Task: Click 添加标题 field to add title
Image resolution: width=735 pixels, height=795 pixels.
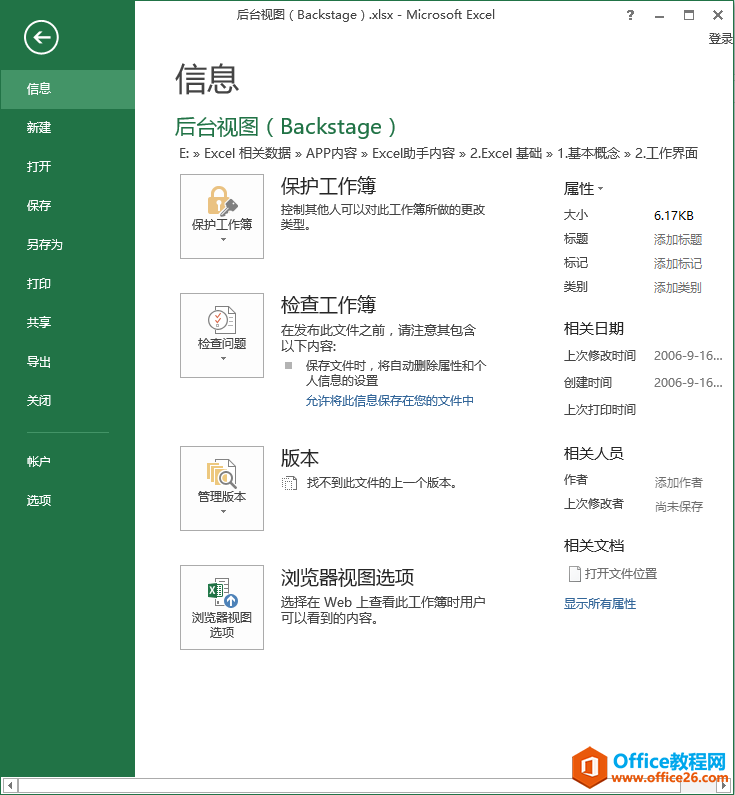Action: (x=678, y=240)
